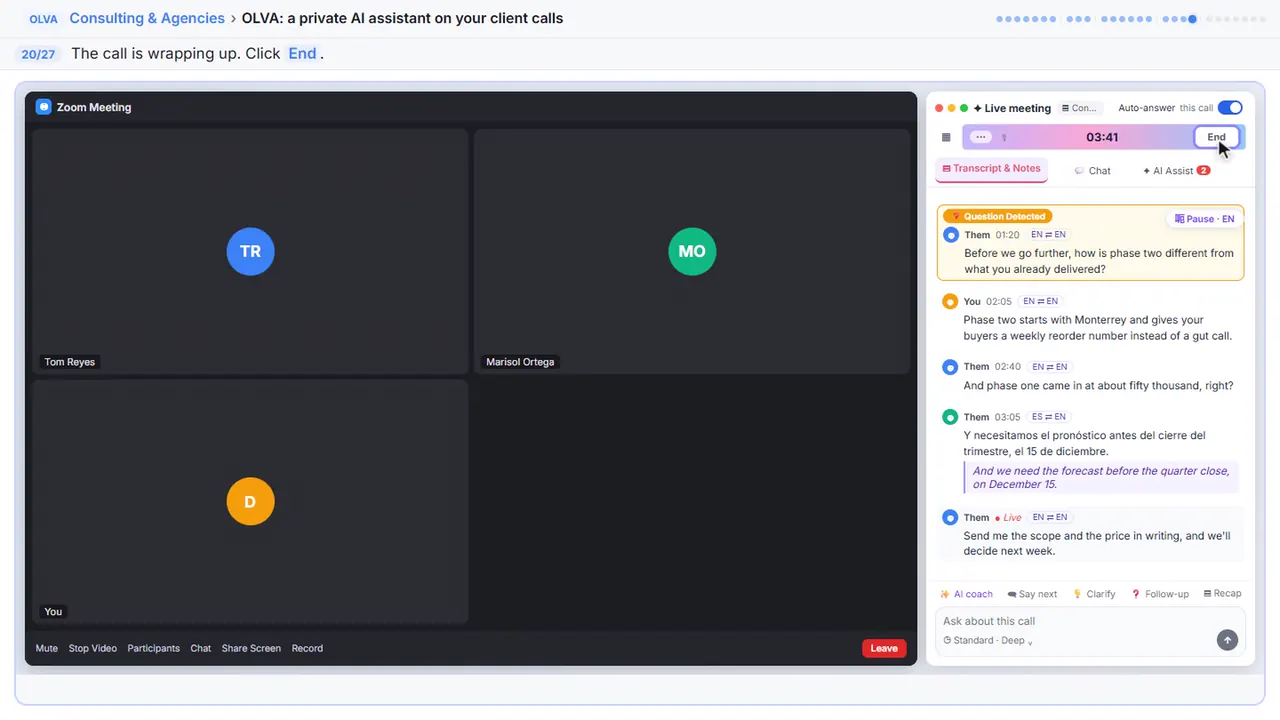Open Participants in Zoom Meeting toolbar
This screenshot has height=720, width=1280.
click(154, 648)
